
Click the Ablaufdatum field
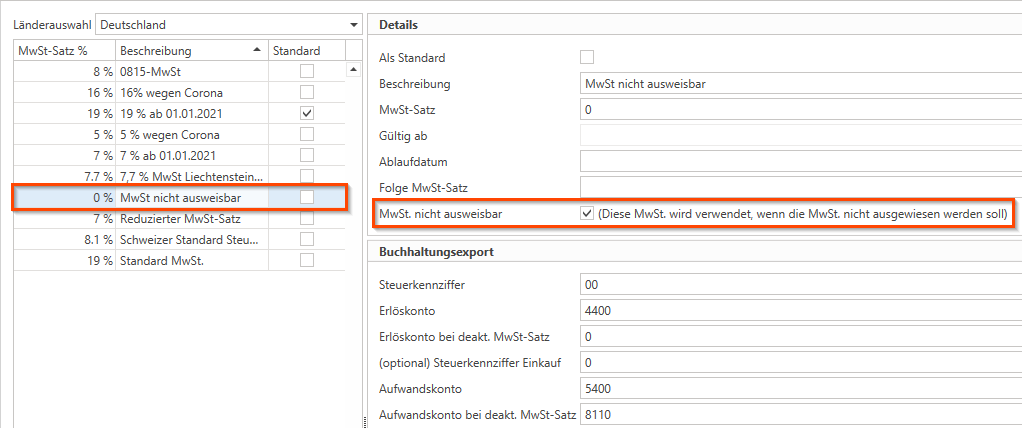(x=800, y=161)
